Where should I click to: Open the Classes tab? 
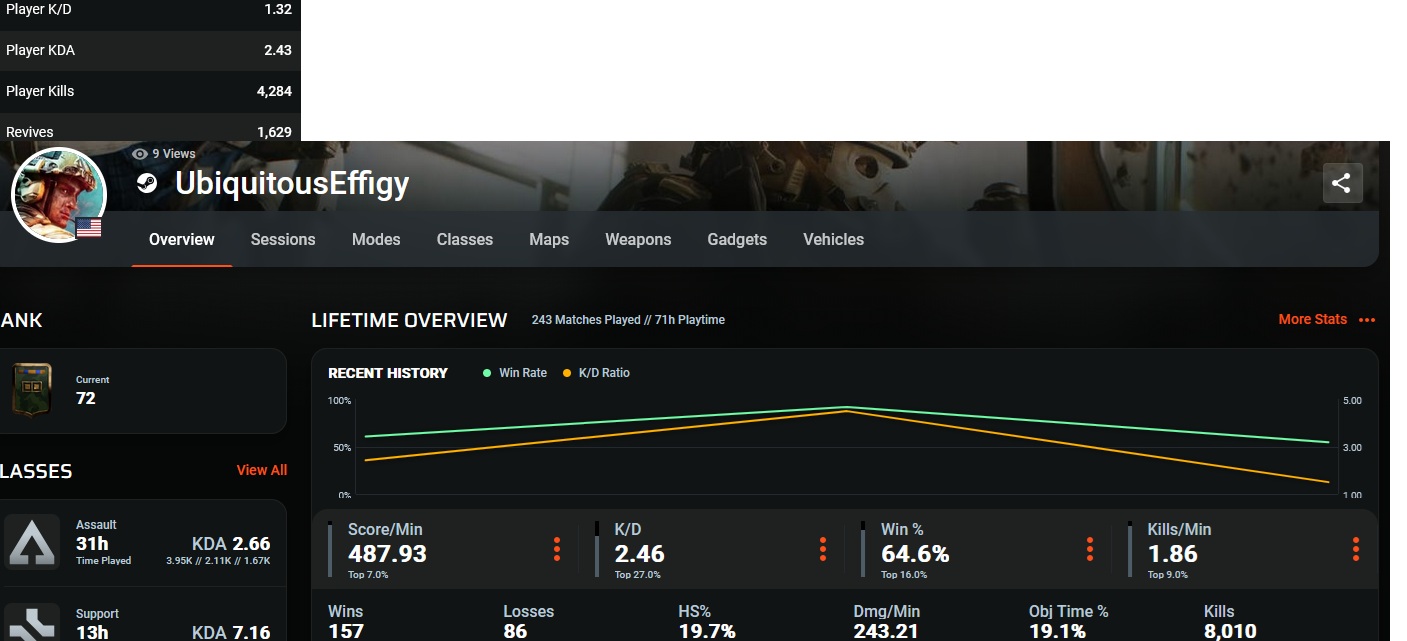point(465,239)
